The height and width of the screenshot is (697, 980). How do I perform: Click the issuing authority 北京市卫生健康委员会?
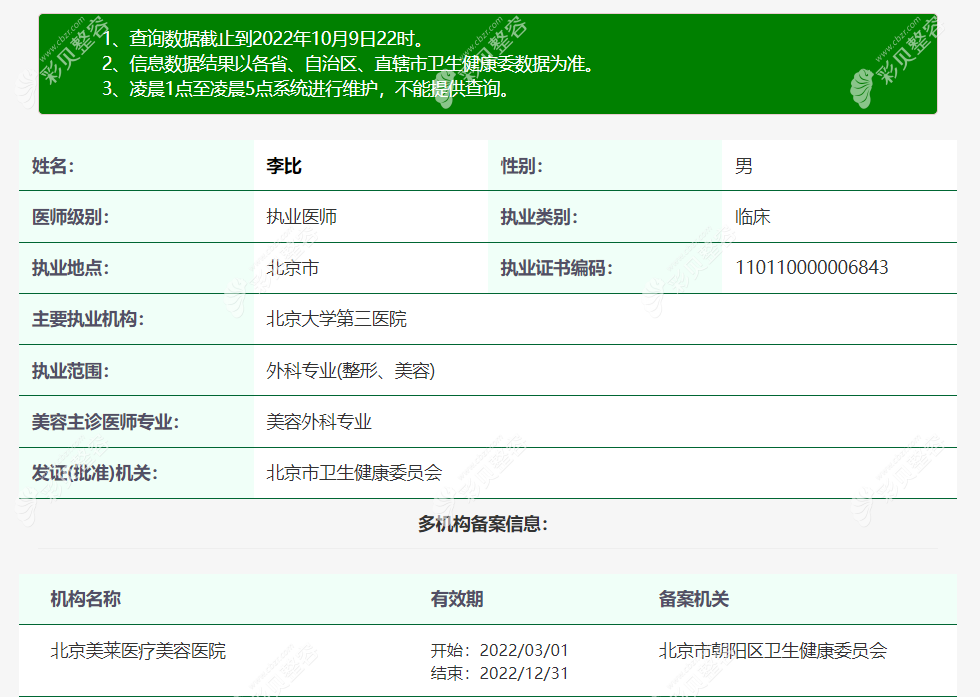pos(350,472)
